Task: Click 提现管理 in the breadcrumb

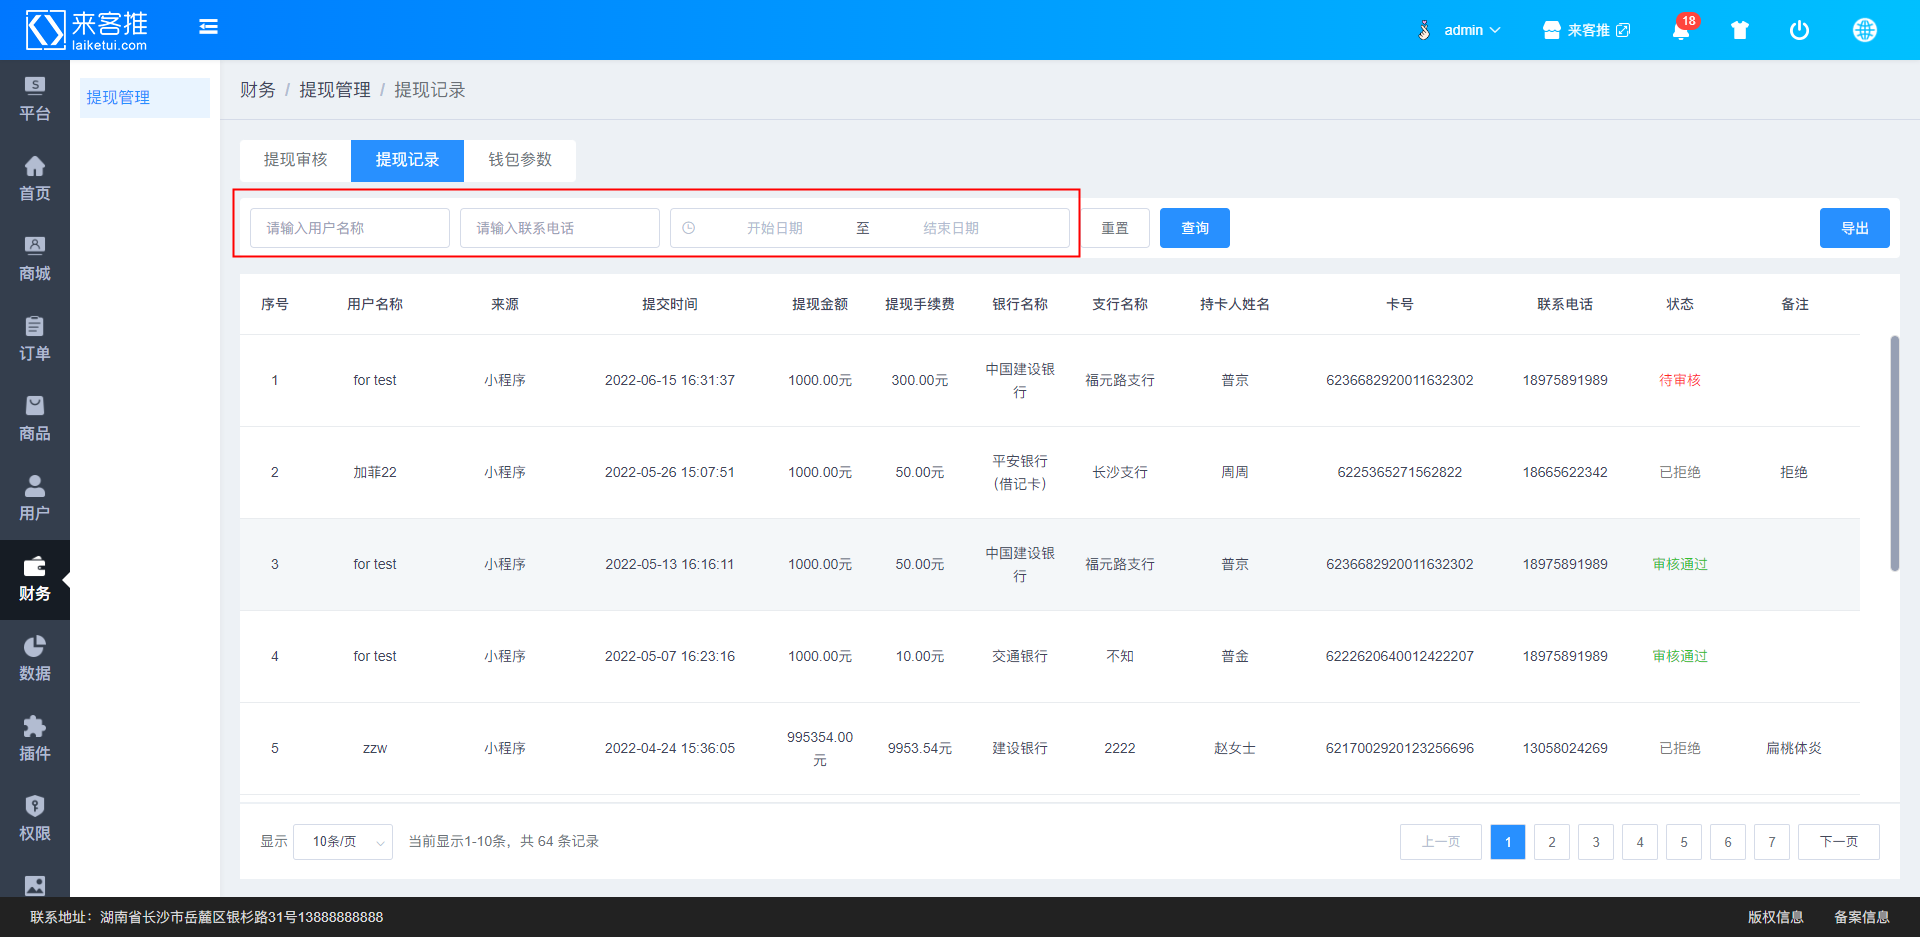Action: (x=335, y=90)
